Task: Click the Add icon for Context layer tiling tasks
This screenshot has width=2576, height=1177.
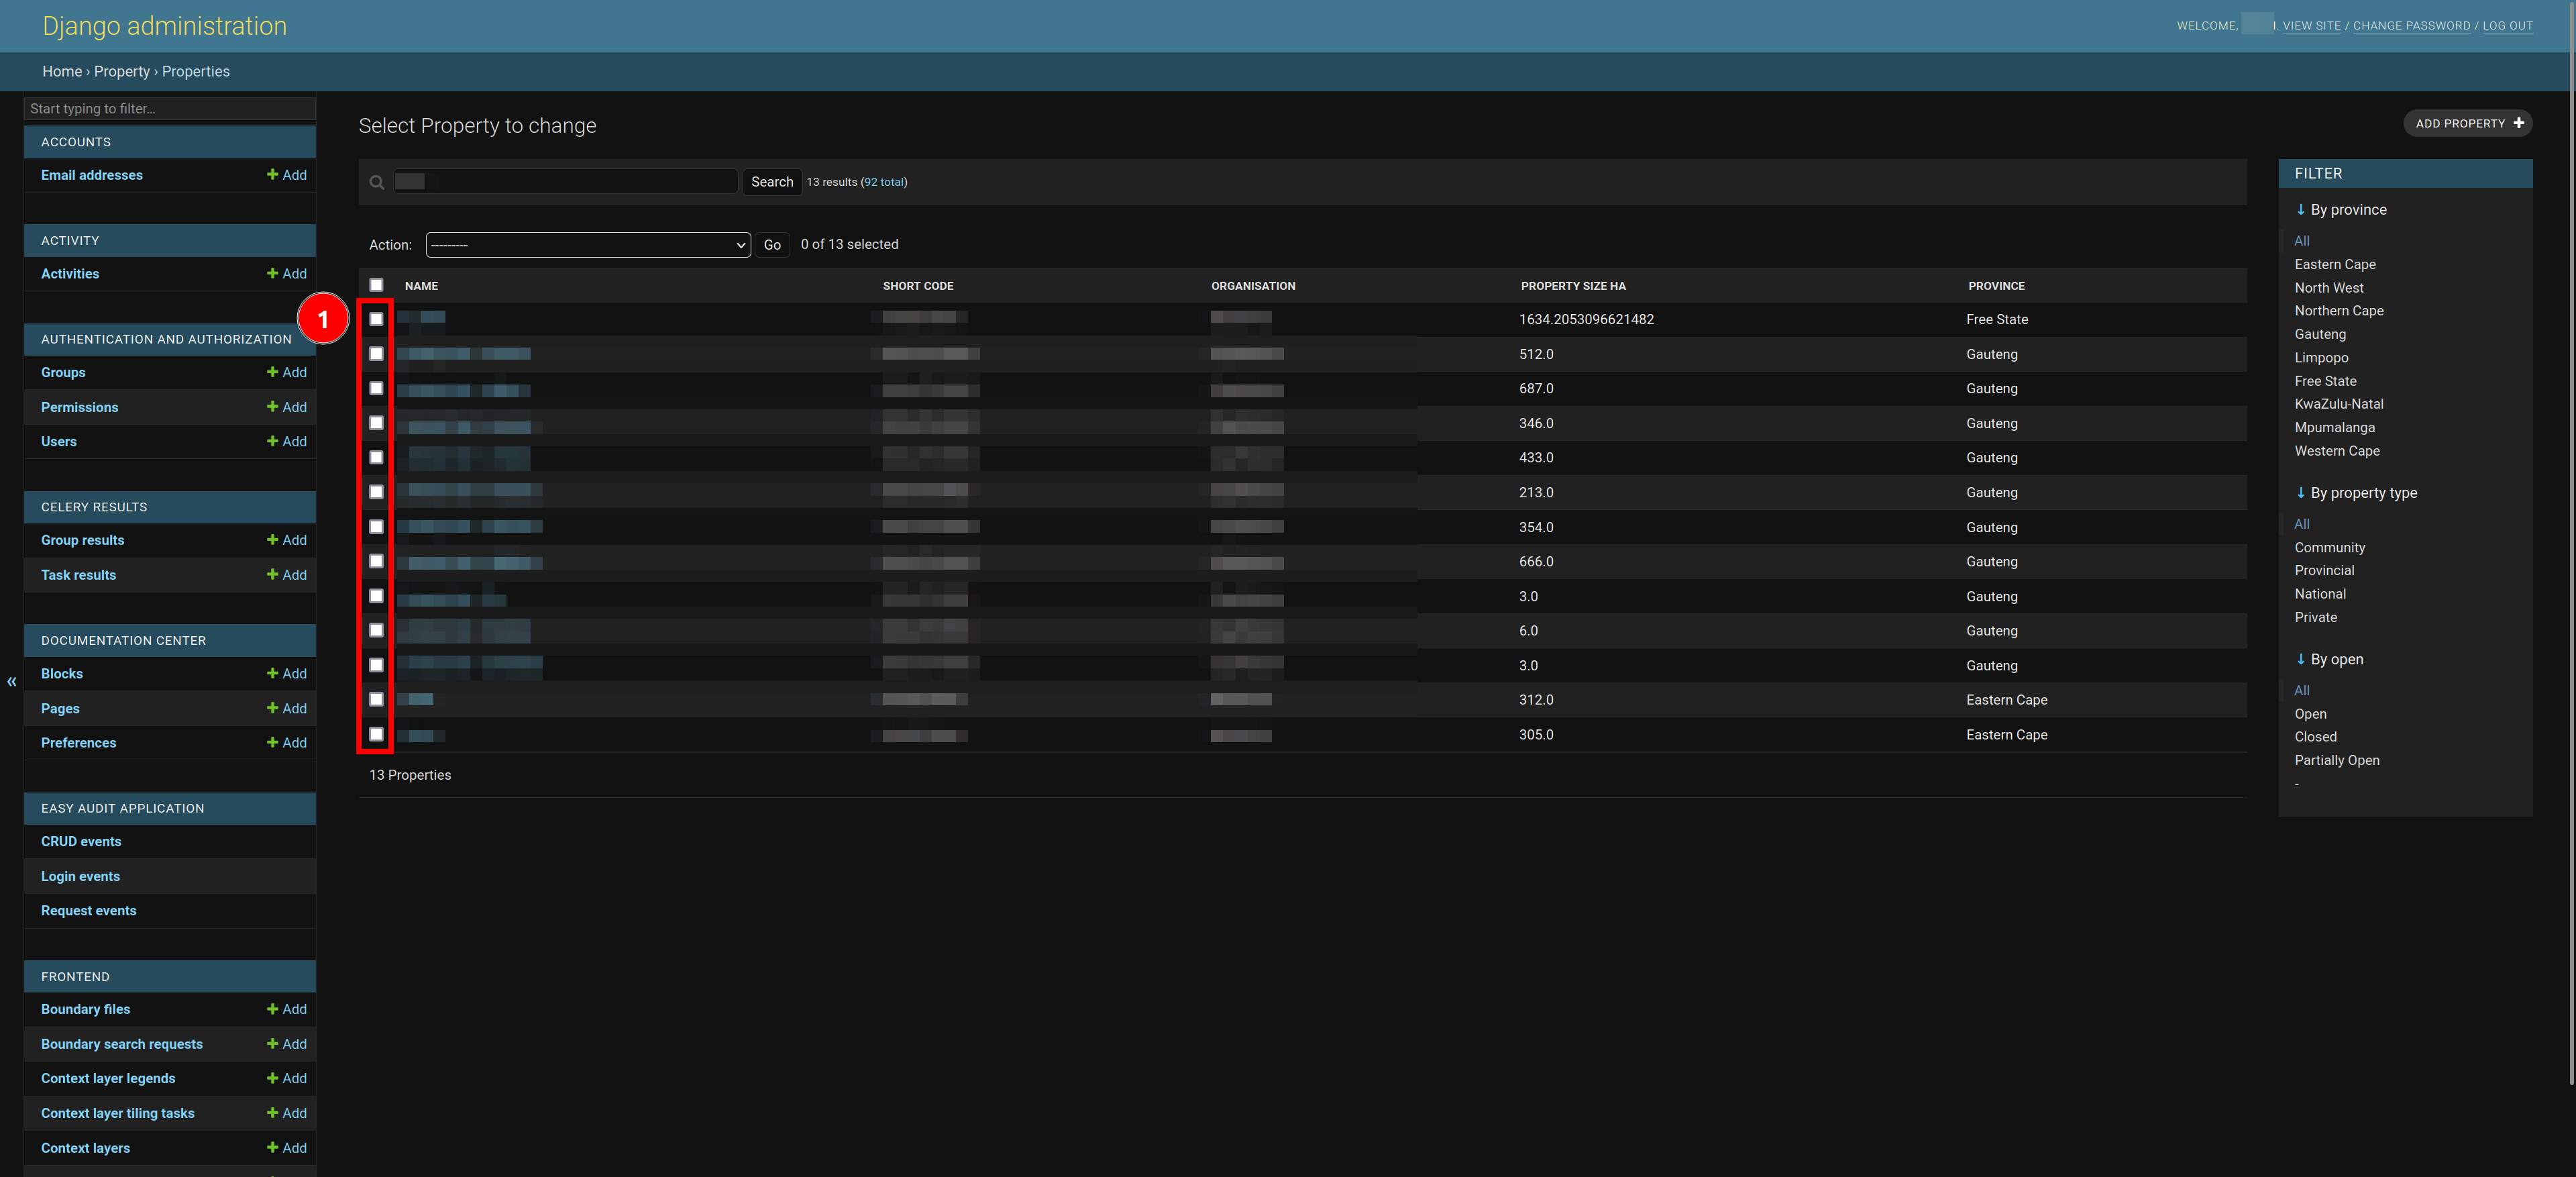Action: (272, 1113)
